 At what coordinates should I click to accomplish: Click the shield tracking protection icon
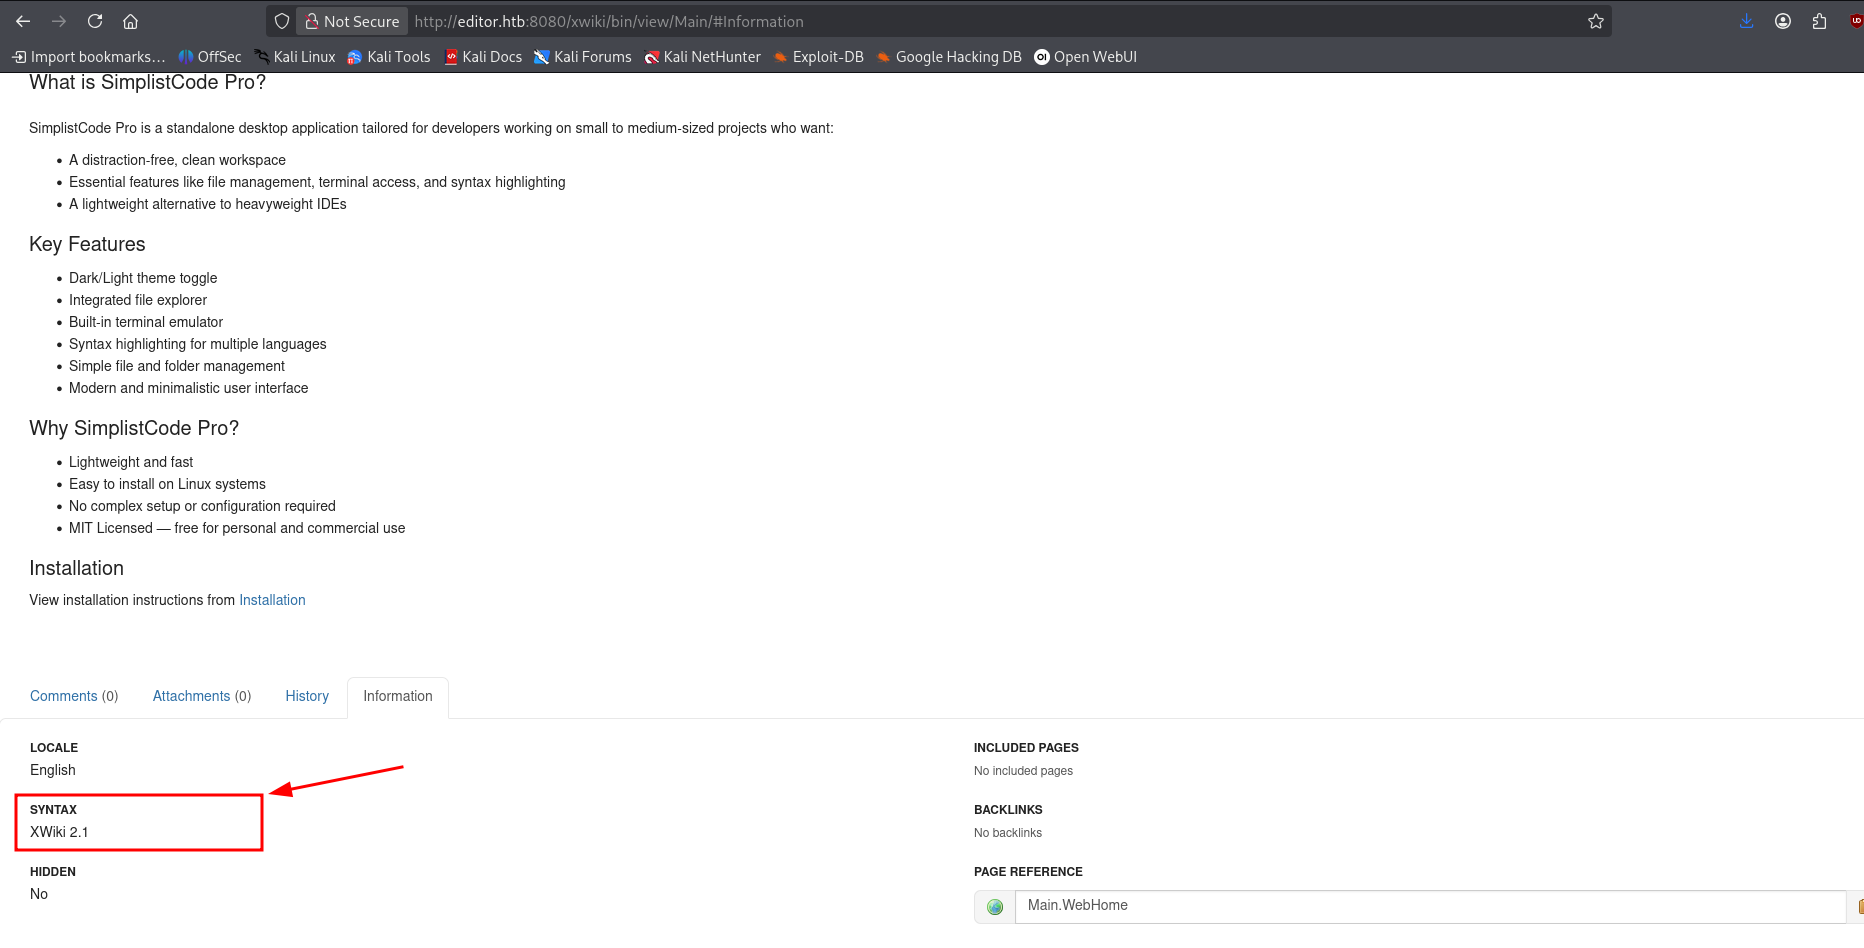tap(282, 21)
